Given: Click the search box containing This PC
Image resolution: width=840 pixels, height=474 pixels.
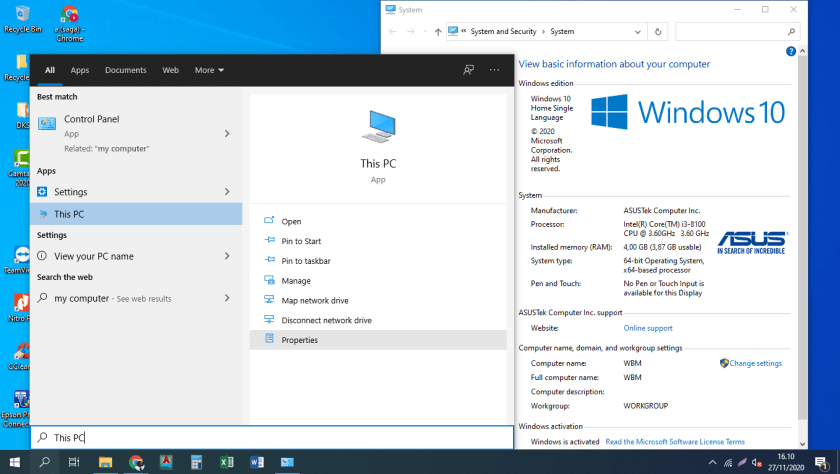Looking at the screenshot, I should tap(272, 438).
